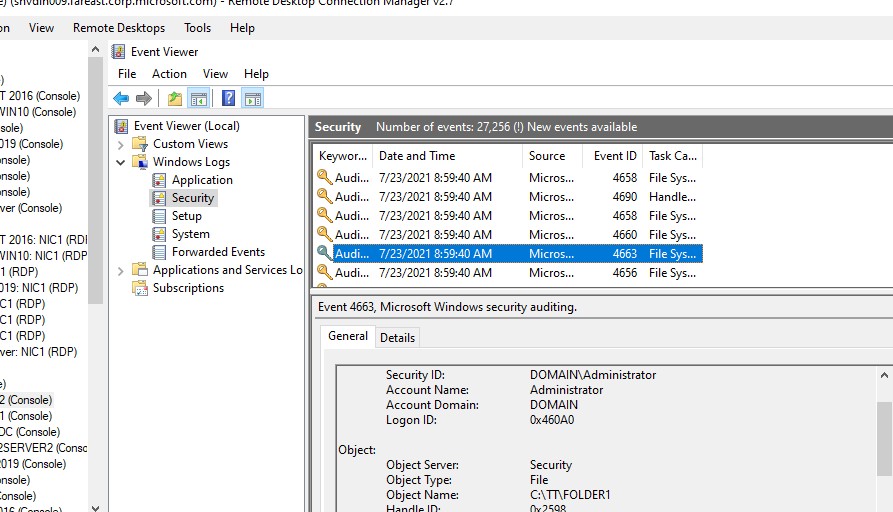The height and width of the screenshot is (512, 893).
Task: Click the 'C:\TT\FOLDER1' object name value
Action: pos(570,495)
